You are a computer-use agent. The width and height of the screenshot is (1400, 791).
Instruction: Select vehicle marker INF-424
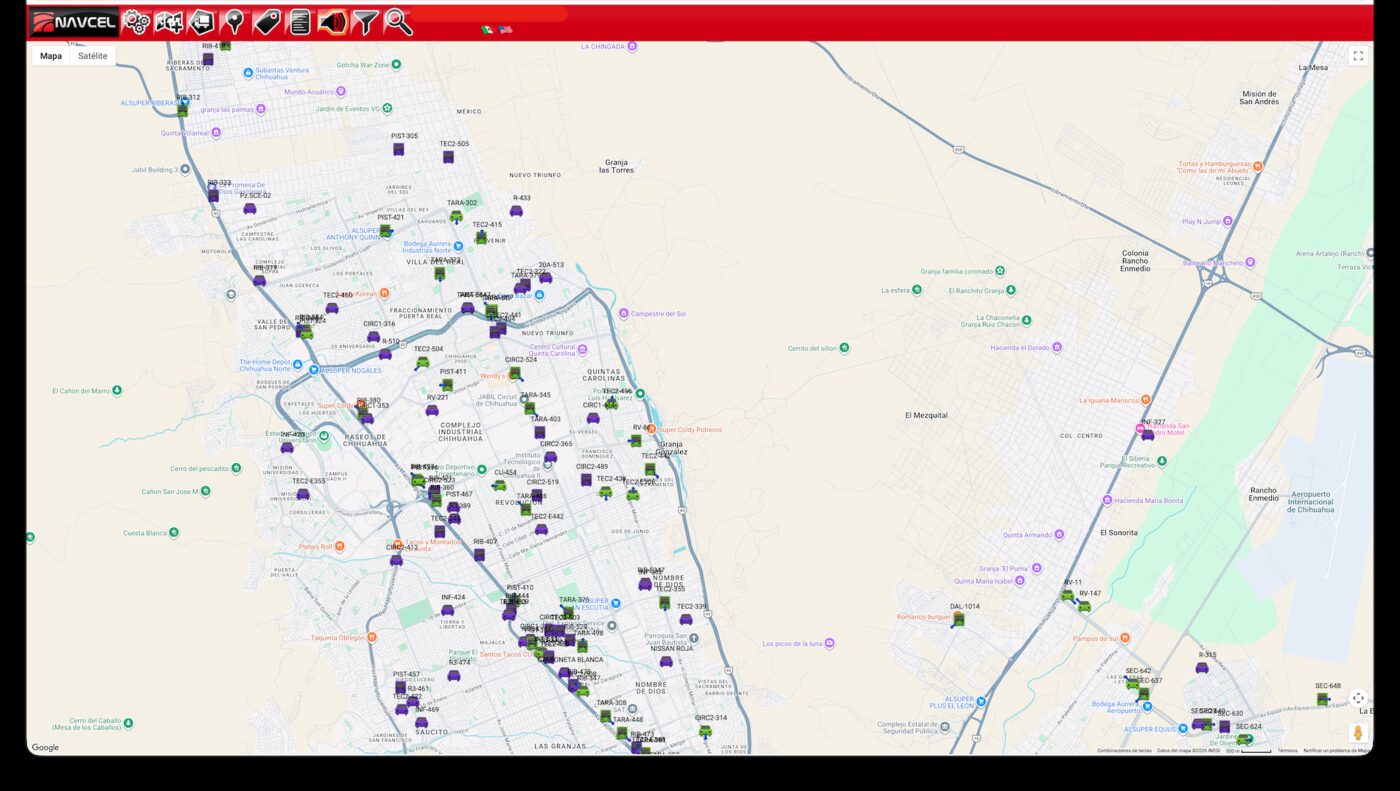[447, 610]
